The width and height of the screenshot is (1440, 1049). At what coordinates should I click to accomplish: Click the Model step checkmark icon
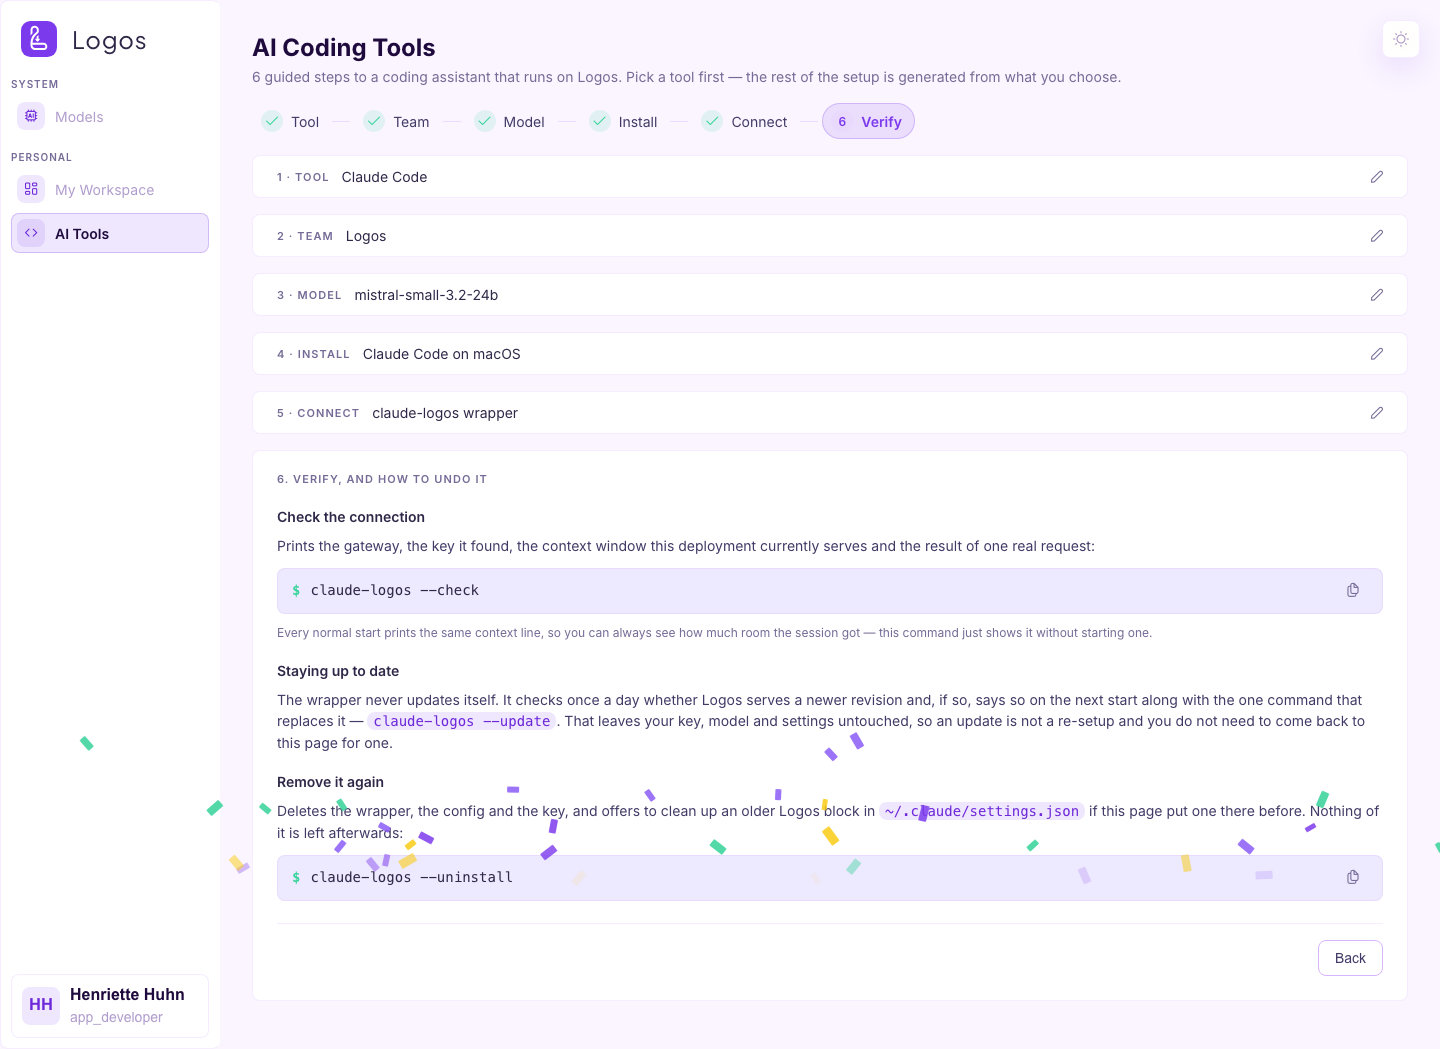[x=485, y=121]
